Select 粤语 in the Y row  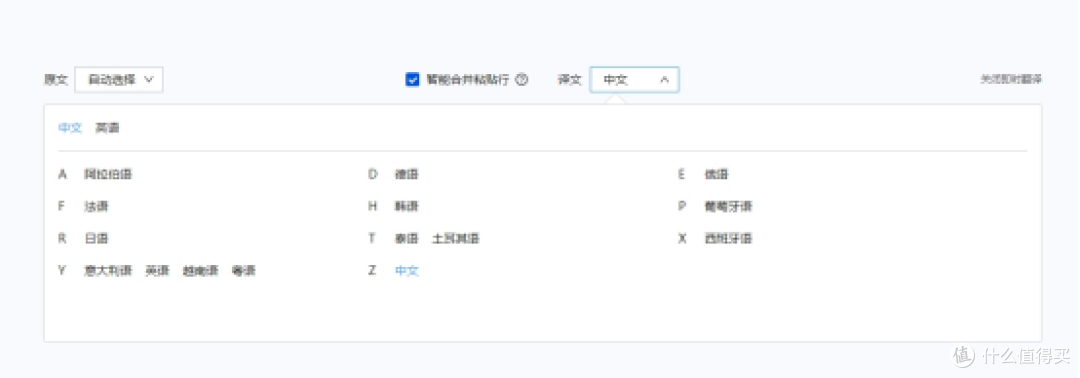click(x=244, y=271)
